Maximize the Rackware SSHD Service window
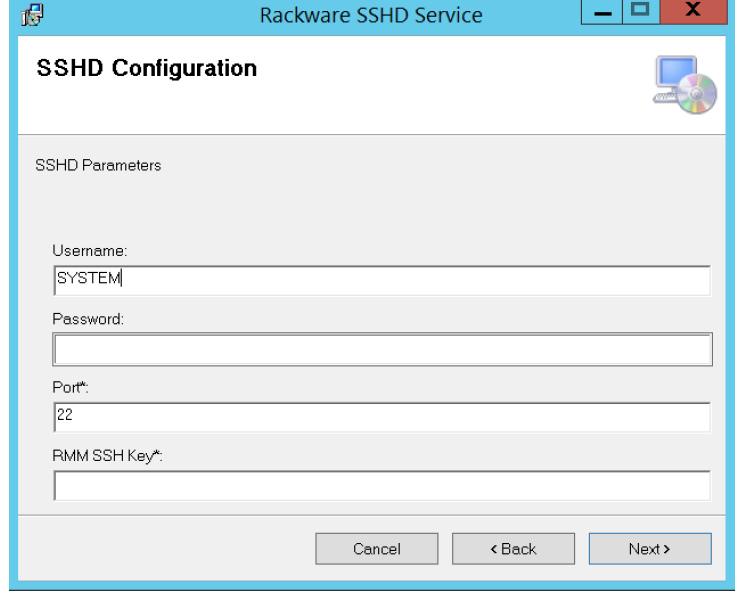This screenshot has width=739, height=593. [x=640, y=12]
